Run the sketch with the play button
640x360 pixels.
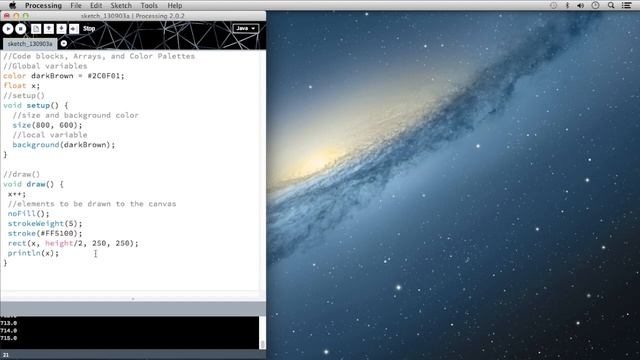pyautogui.click(x=8, y=29)
